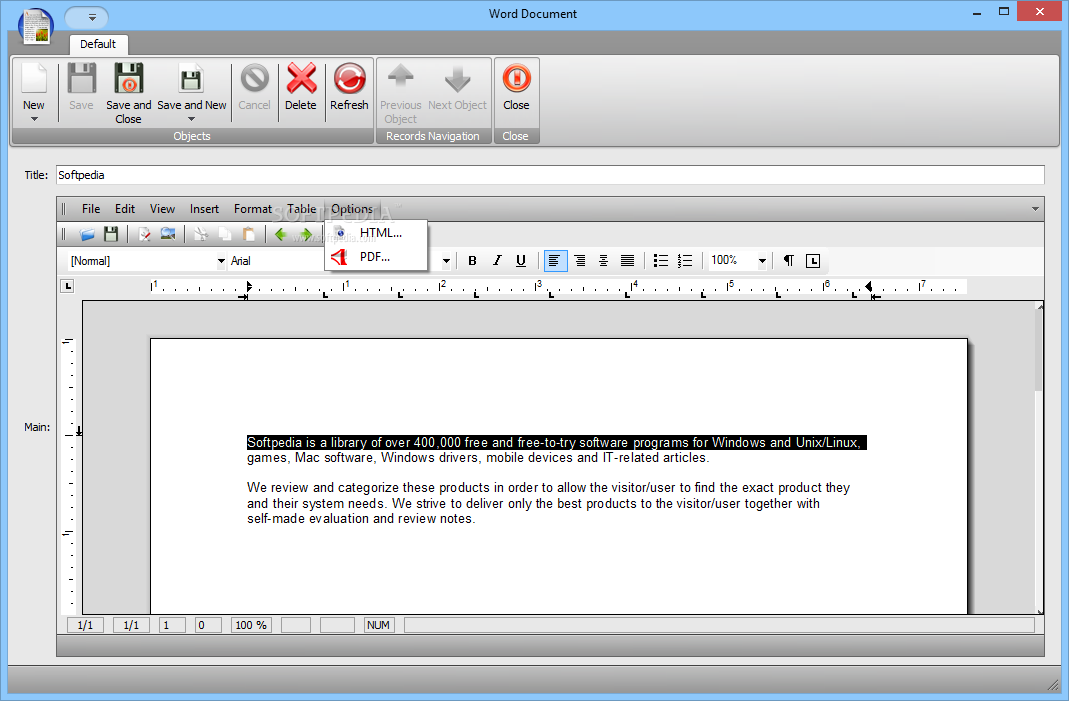Click the green Redo right arrow

305,235
